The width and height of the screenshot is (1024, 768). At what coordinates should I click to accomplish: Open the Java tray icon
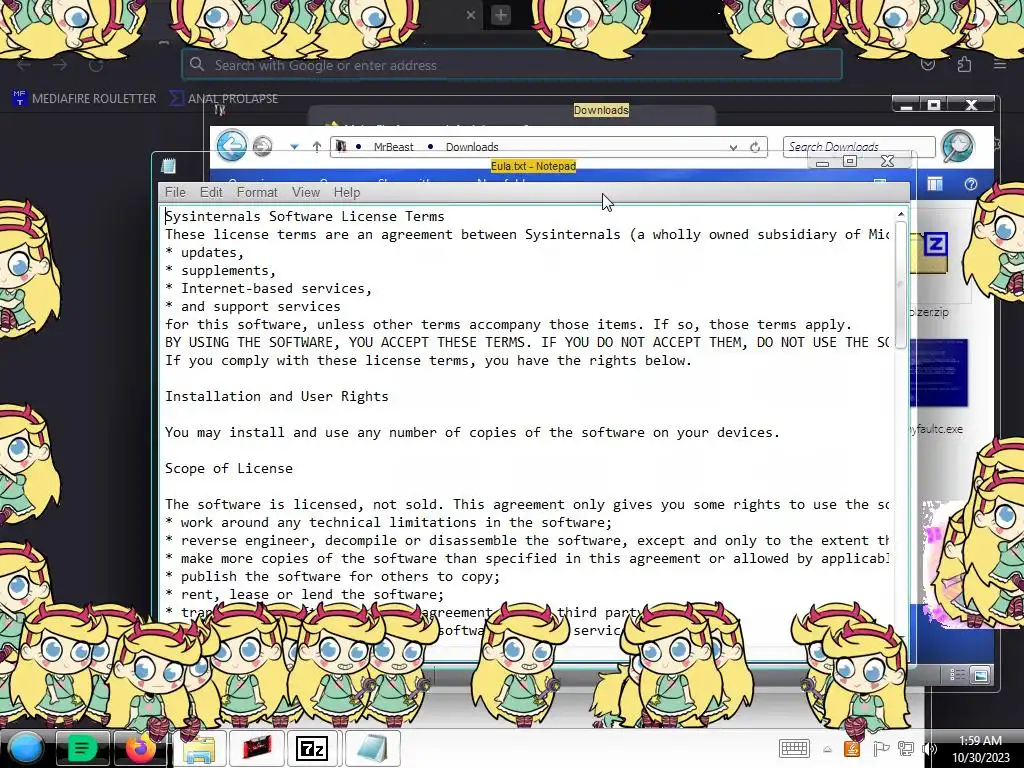[x=852, y=749]
